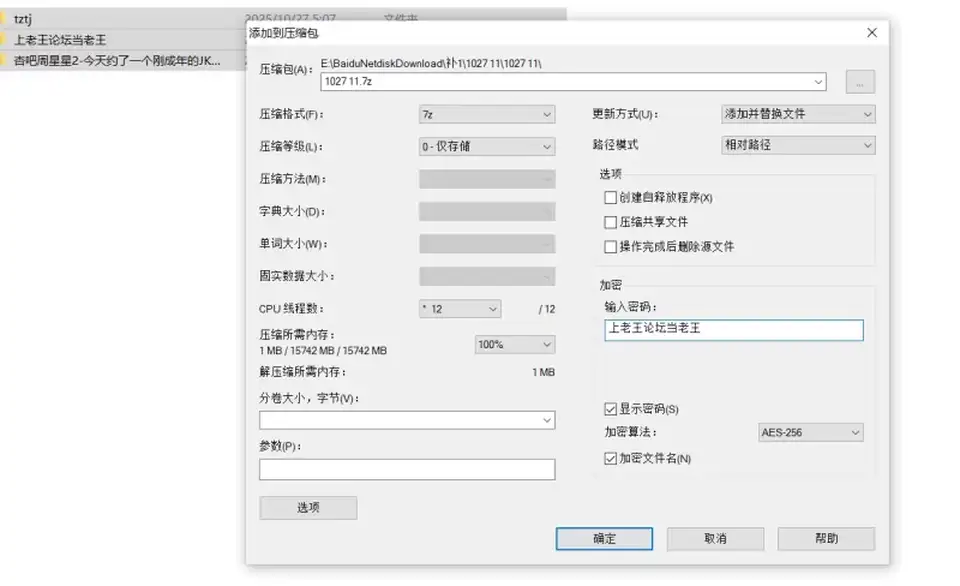
Task: Click the 输入密码 label
Action: [x=631, y=307]
